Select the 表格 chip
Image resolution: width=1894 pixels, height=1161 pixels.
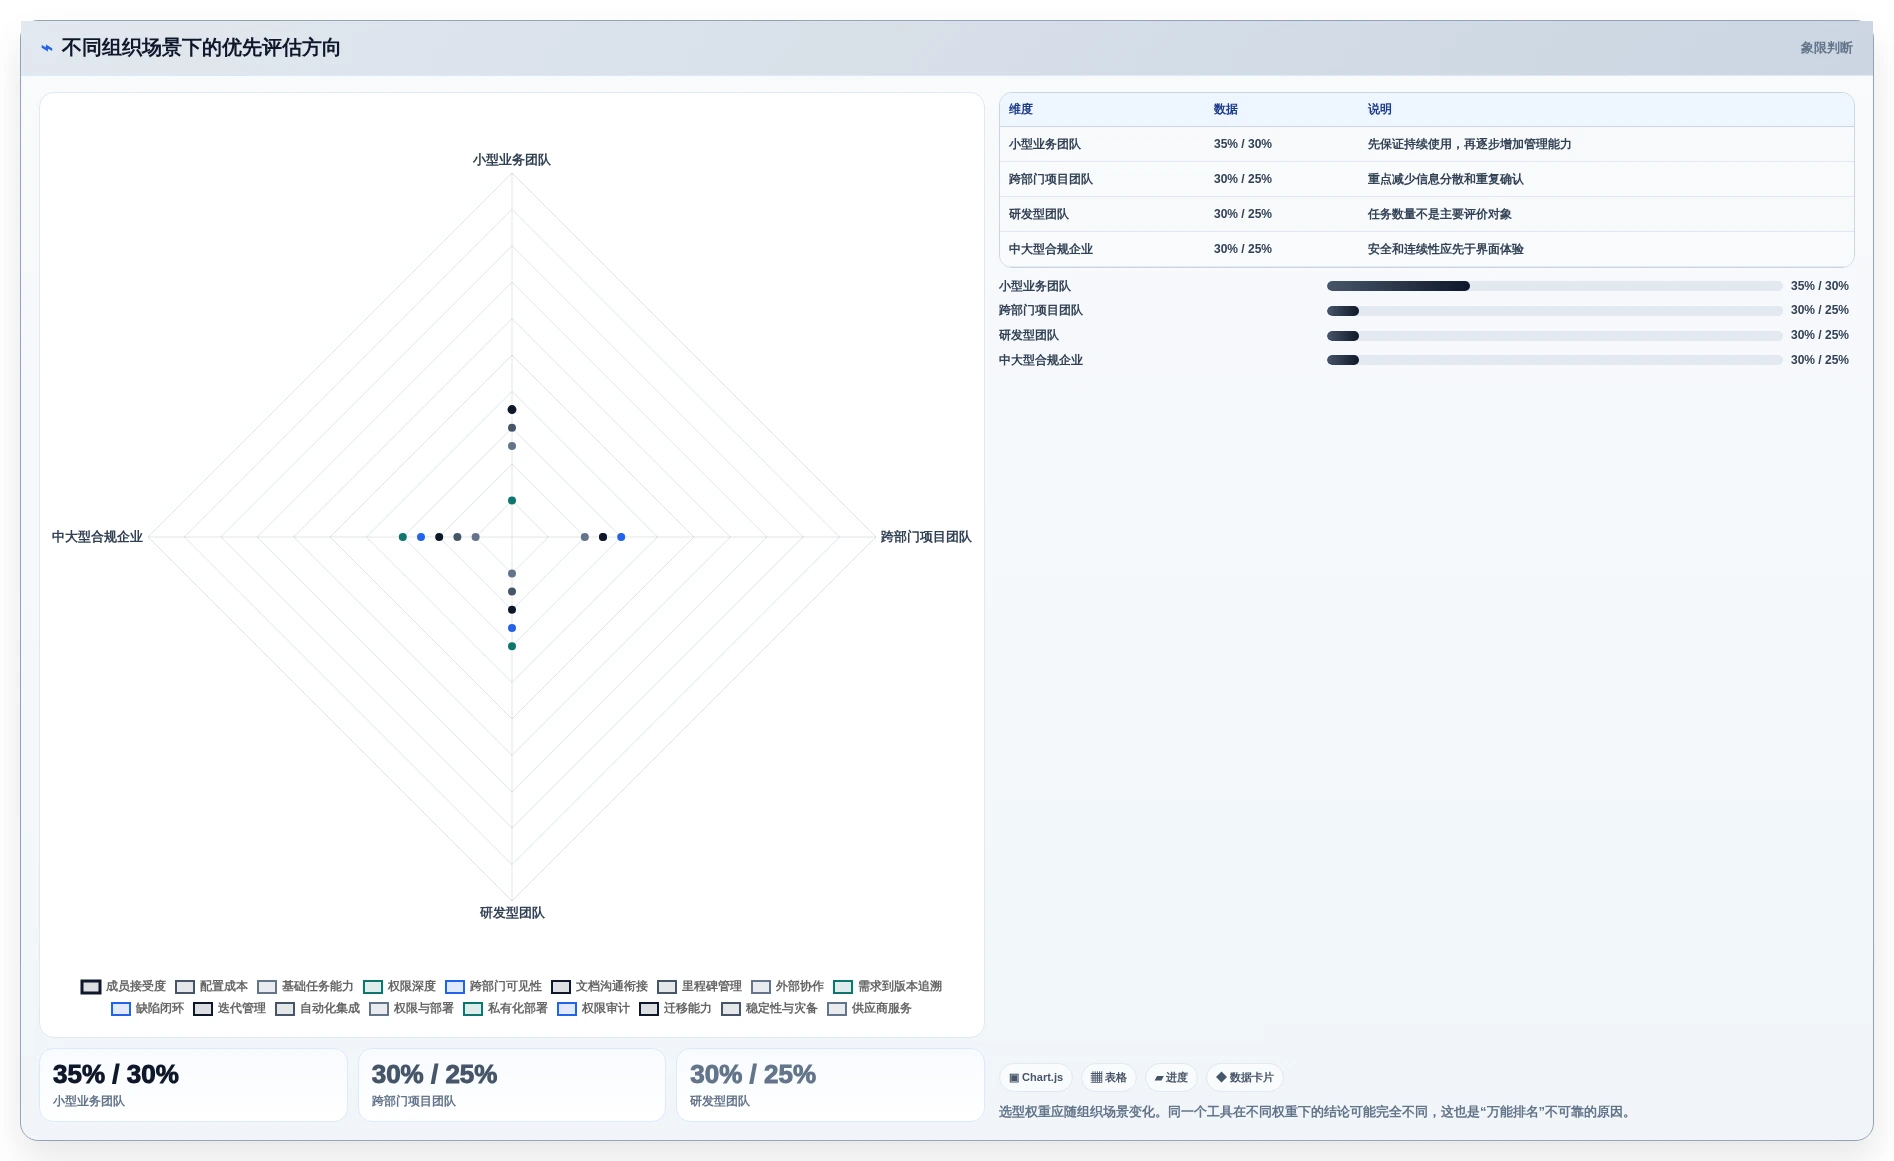[x=1108, y=1077]
